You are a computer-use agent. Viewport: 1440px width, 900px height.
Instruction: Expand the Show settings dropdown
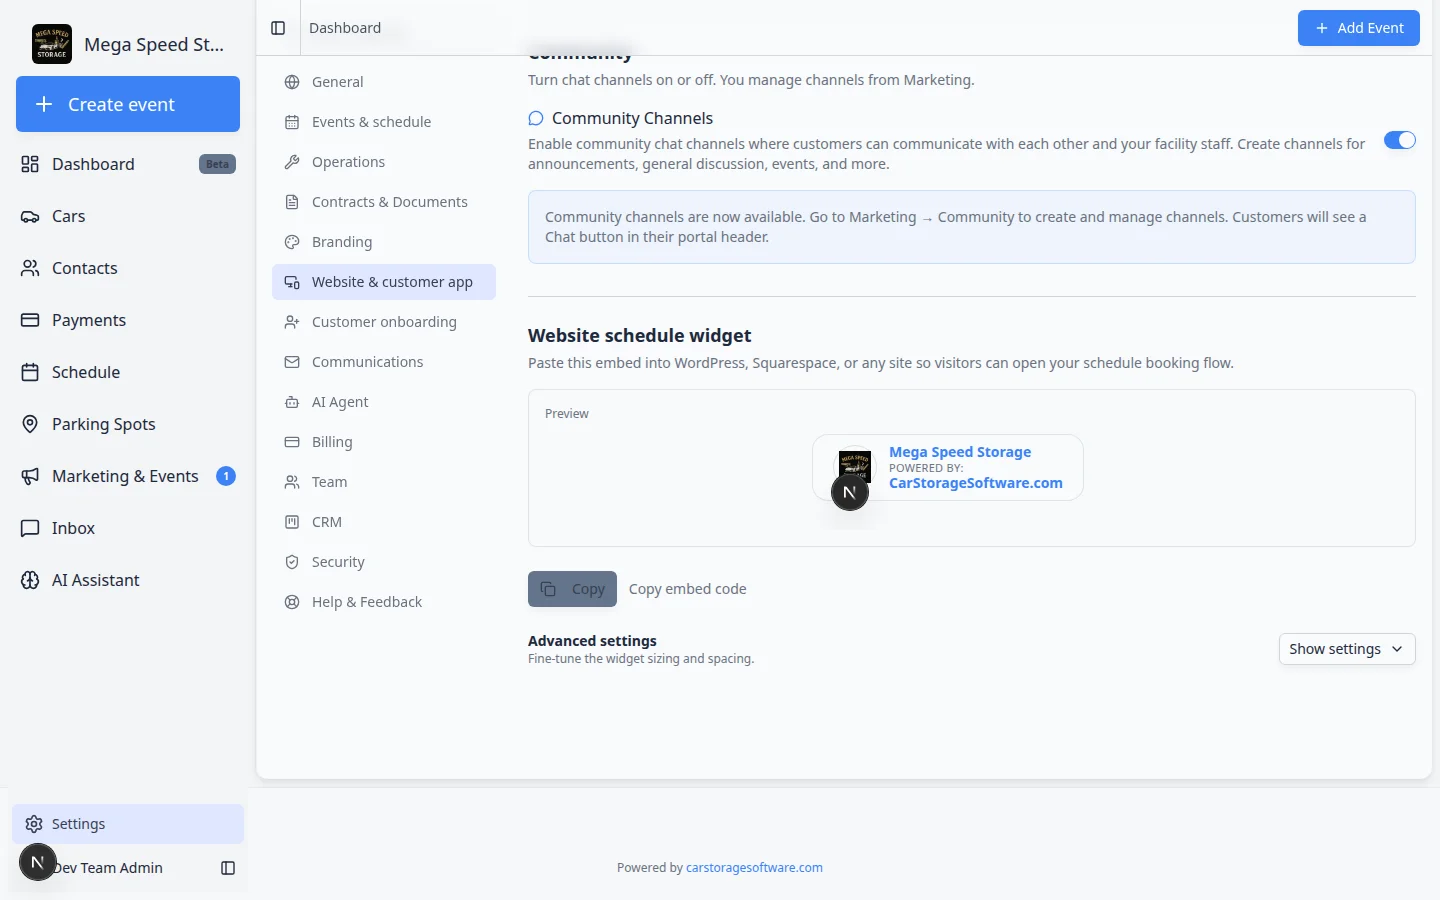1347,649
